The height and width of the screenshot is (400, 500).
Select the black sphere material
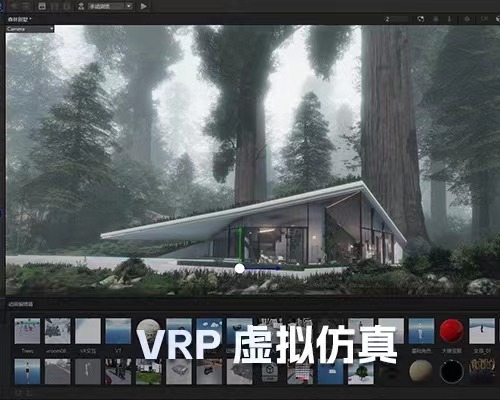(452, 371)
